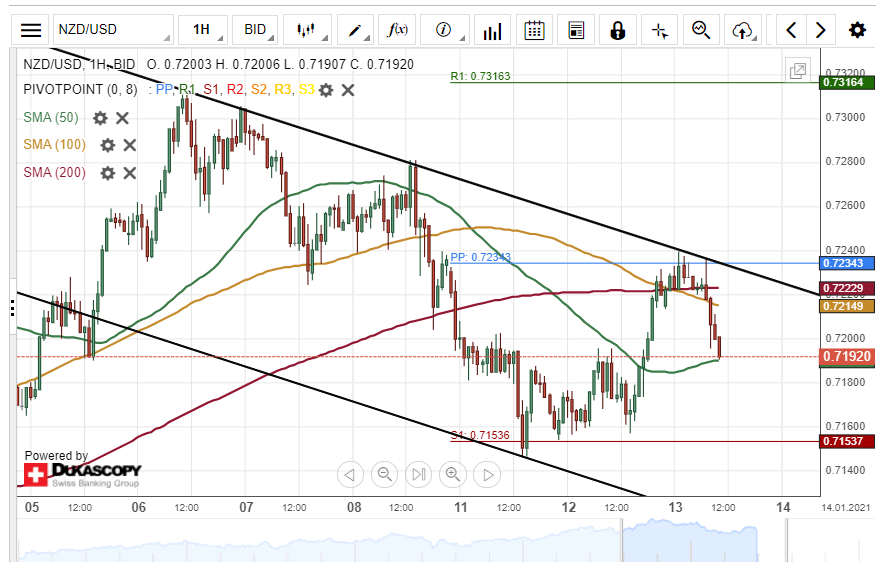Click the 14.01.2021 date label

click(x=846, y=508)
